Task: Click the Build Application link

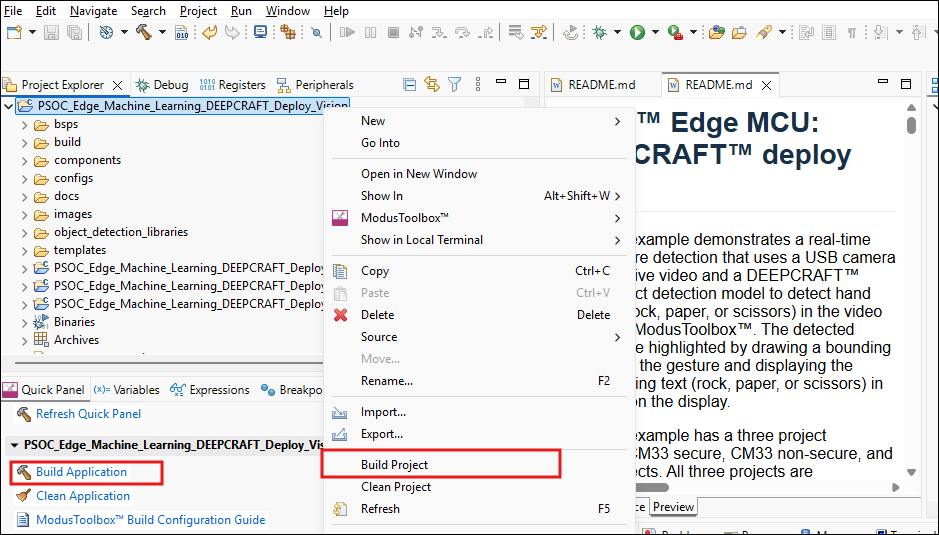Action: click(81, 472)
